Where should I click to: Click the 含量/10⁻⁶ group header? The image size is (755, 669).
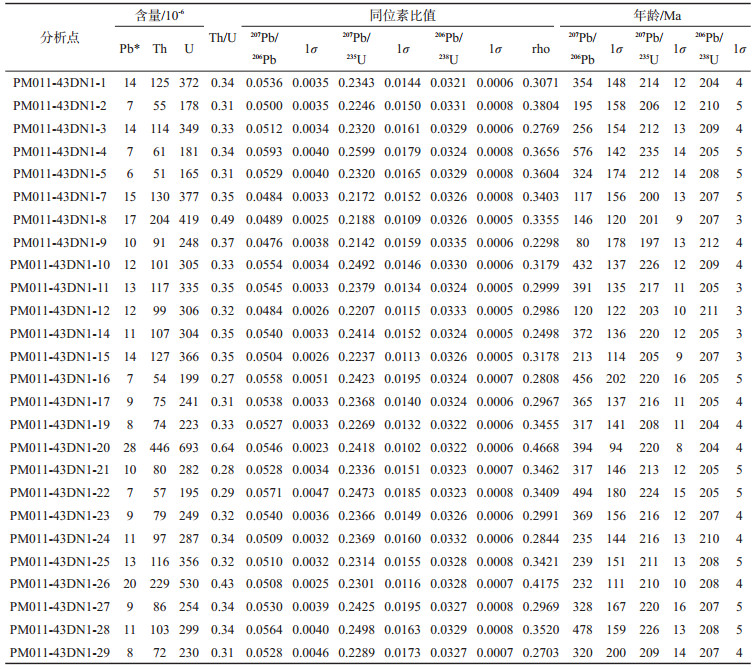tap(159, 15)
